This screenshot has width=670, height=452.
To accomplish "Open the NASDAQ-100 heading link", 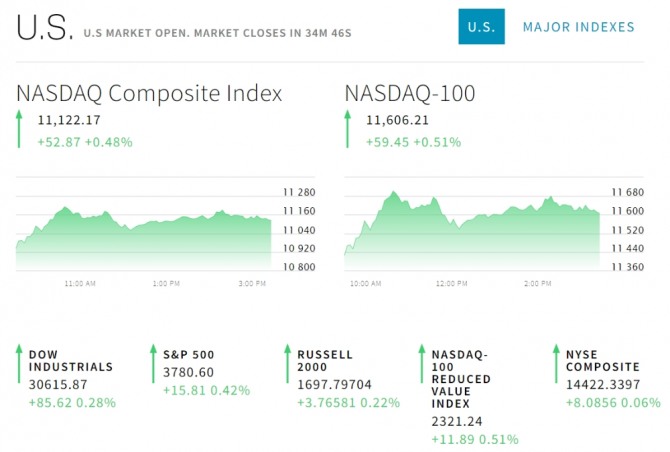I will coord(409,93).
